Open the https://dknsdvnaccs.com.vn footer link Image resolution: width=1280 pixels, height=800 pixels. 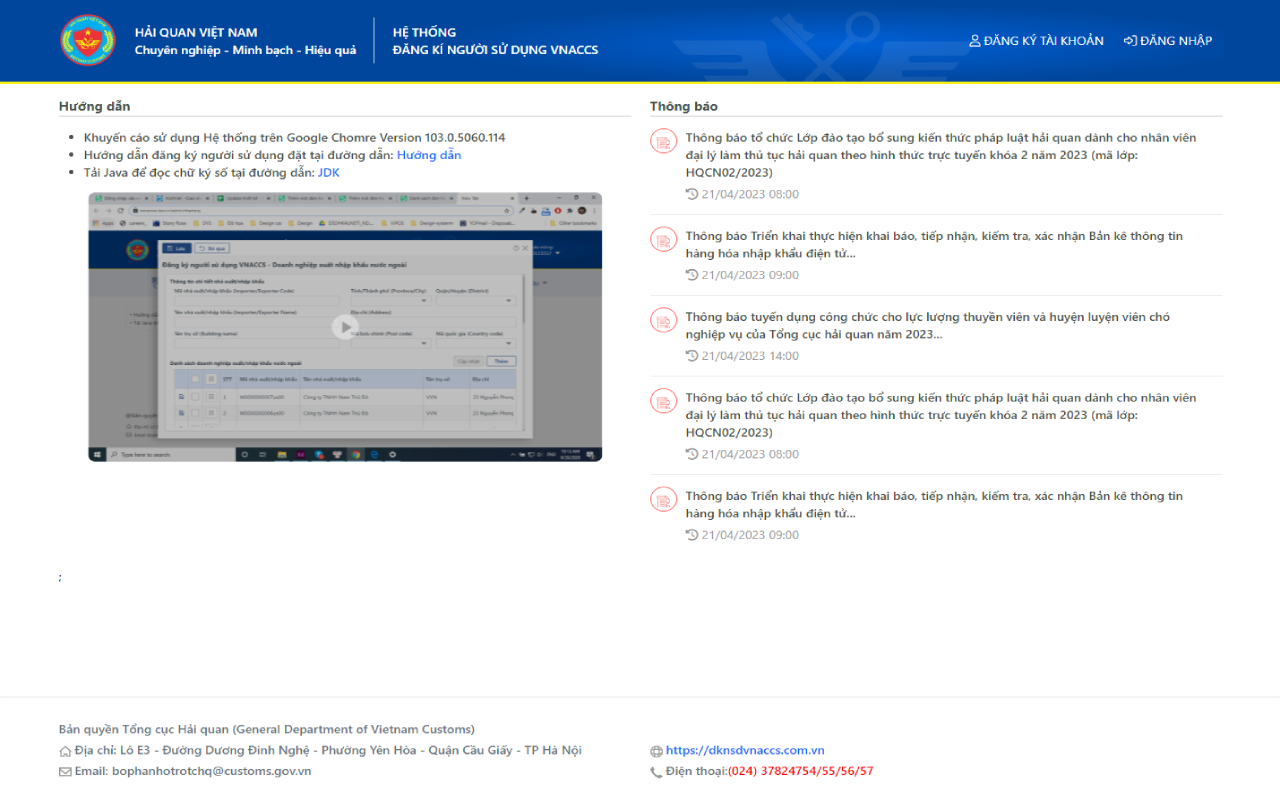[x=745, y=750]
